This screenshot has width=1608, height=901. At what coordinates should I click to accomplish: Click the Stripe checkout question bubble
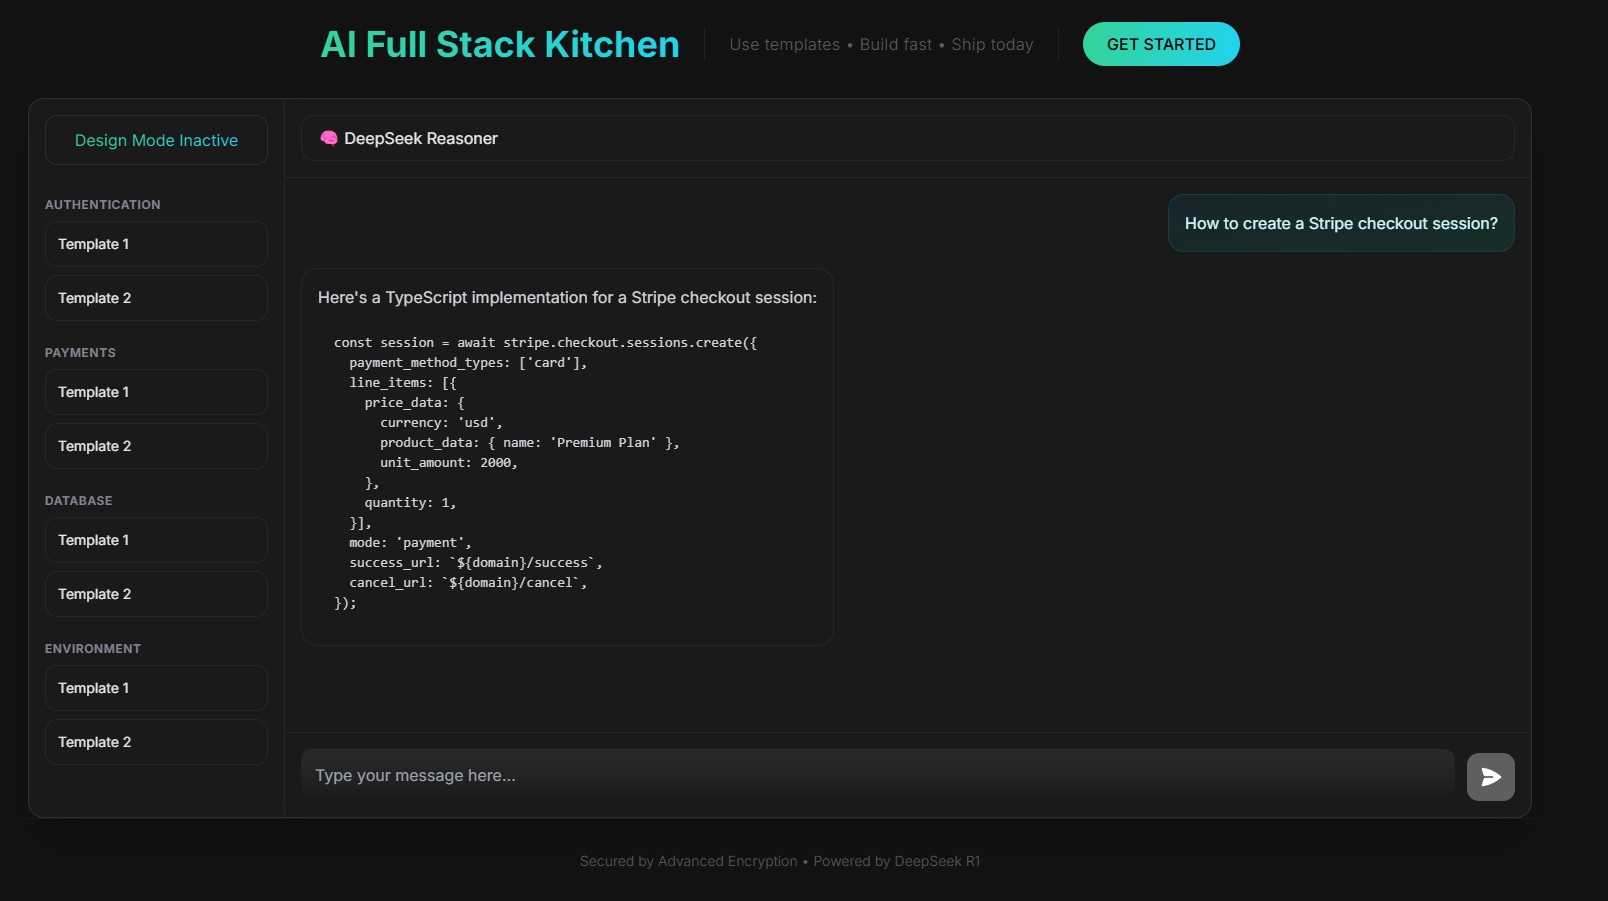click(x=1340, y=224)
